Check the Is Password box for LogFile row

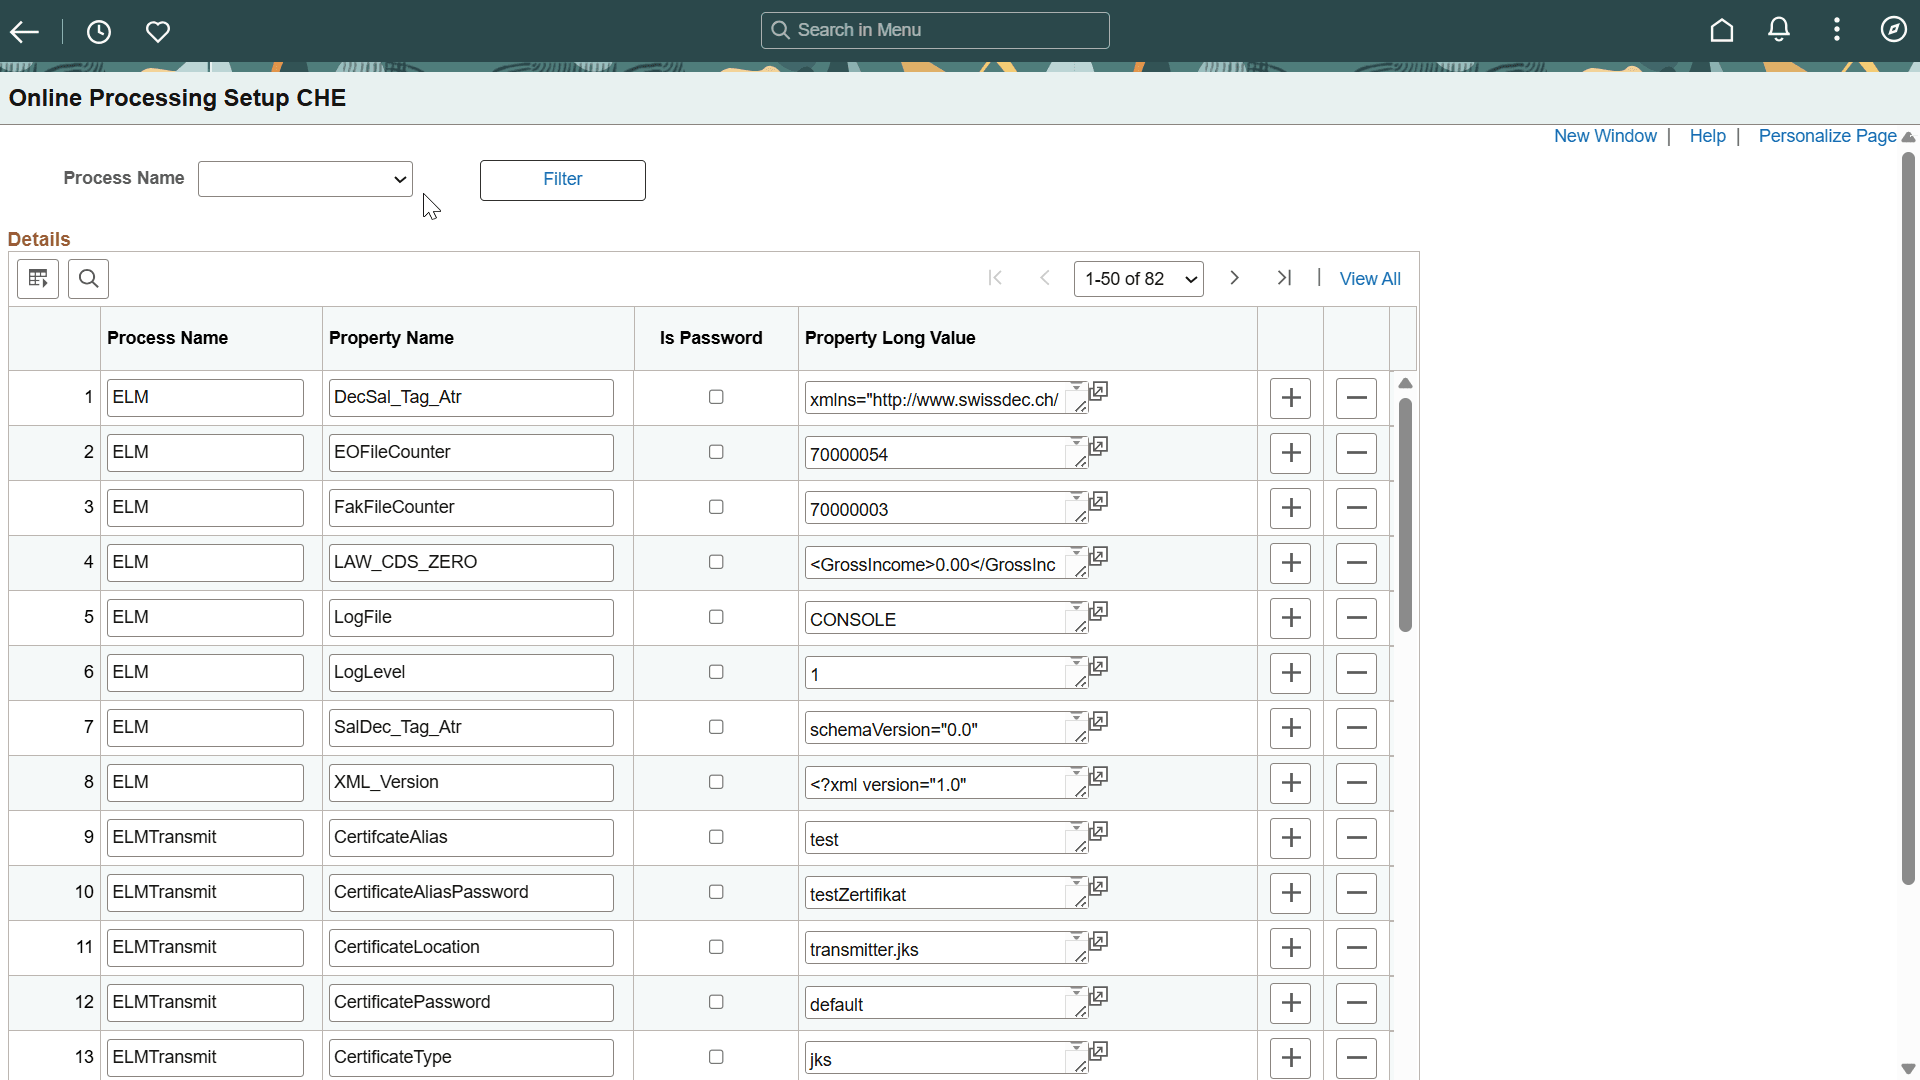(x=715, y=617)
